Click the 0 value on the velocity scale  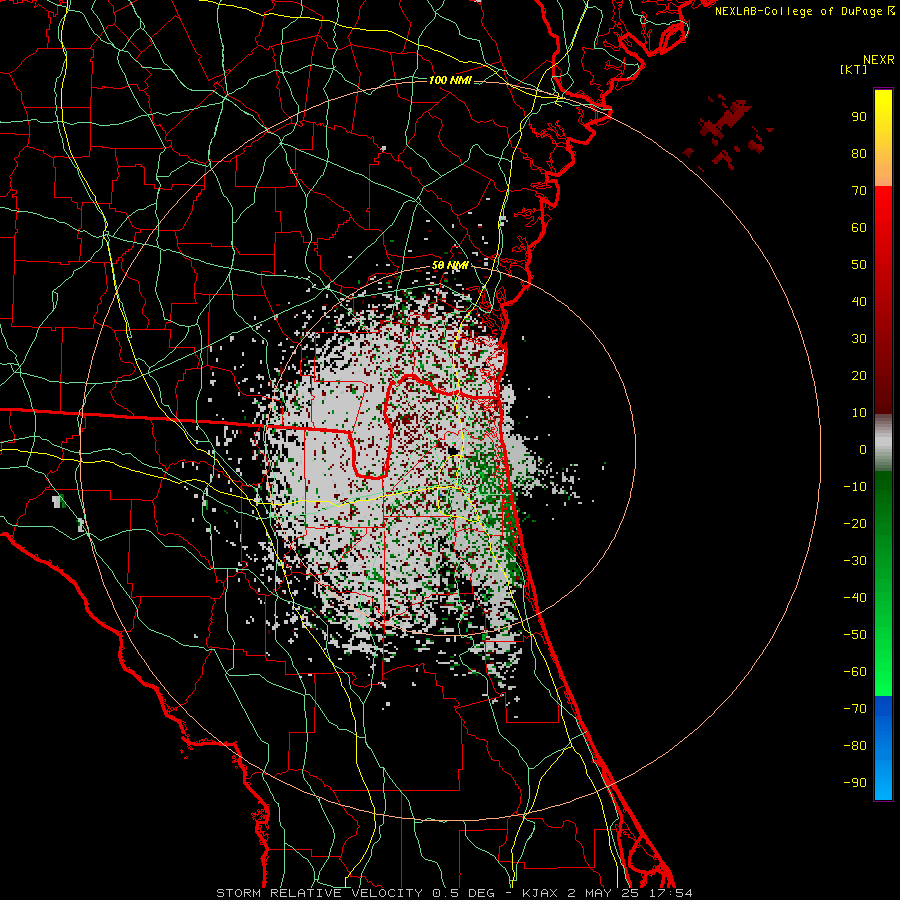tap(863, 450)
